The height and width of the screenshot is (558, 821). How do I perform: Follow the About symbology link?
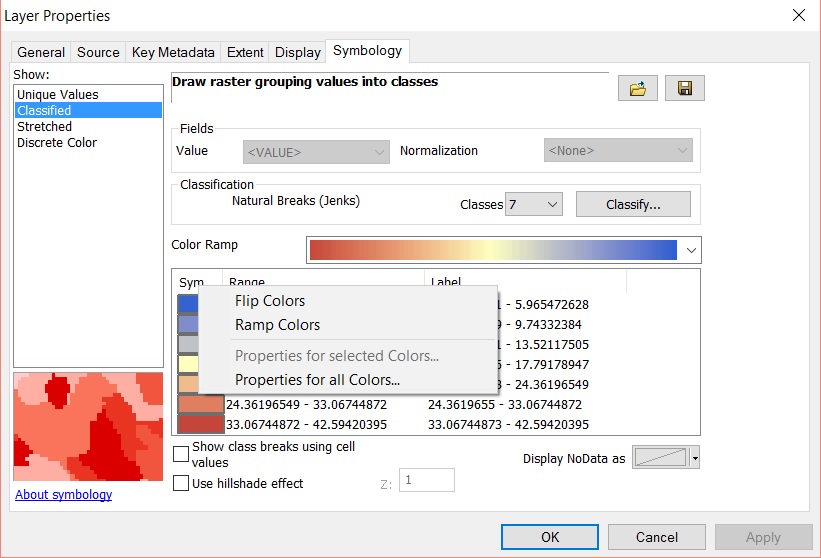64,495
